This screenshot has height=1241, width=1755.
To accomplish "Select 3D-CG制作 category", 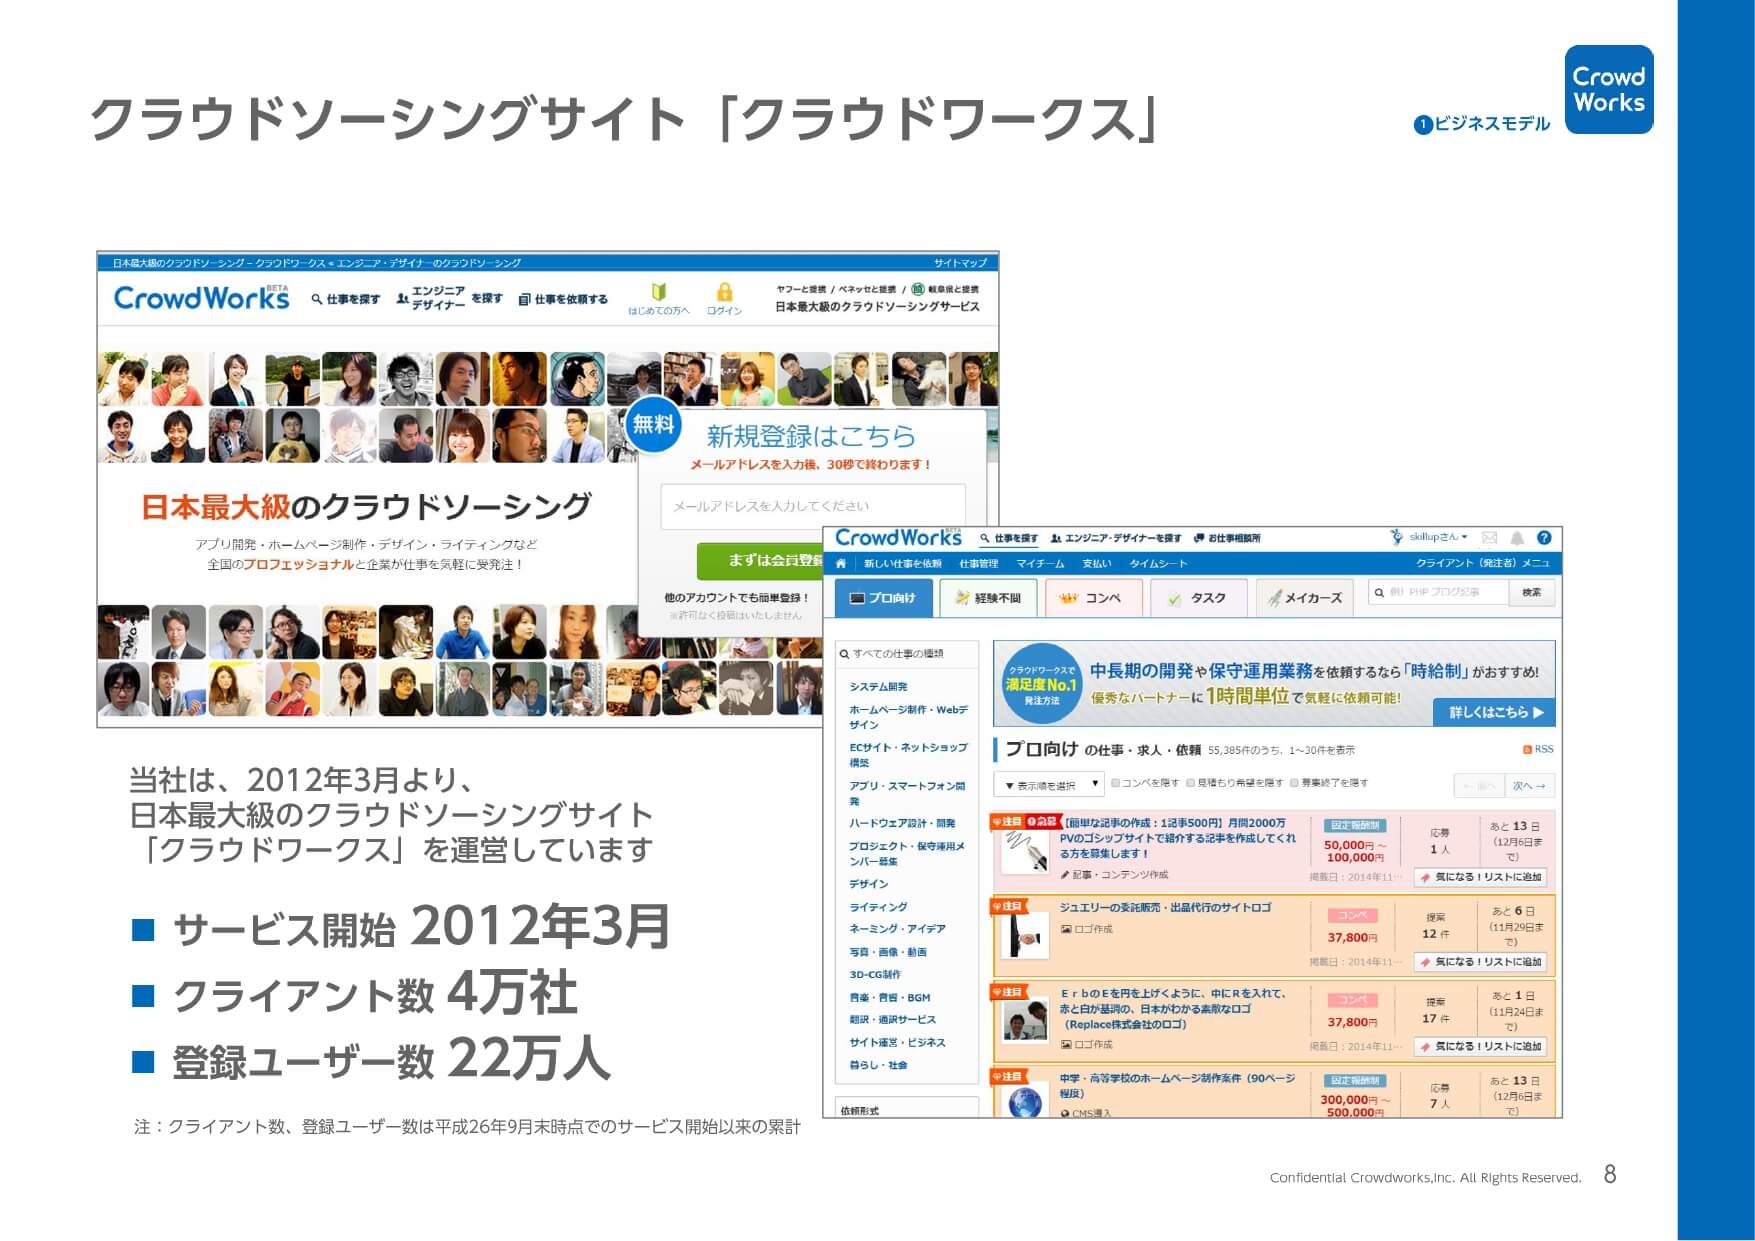I will [875, 974].
